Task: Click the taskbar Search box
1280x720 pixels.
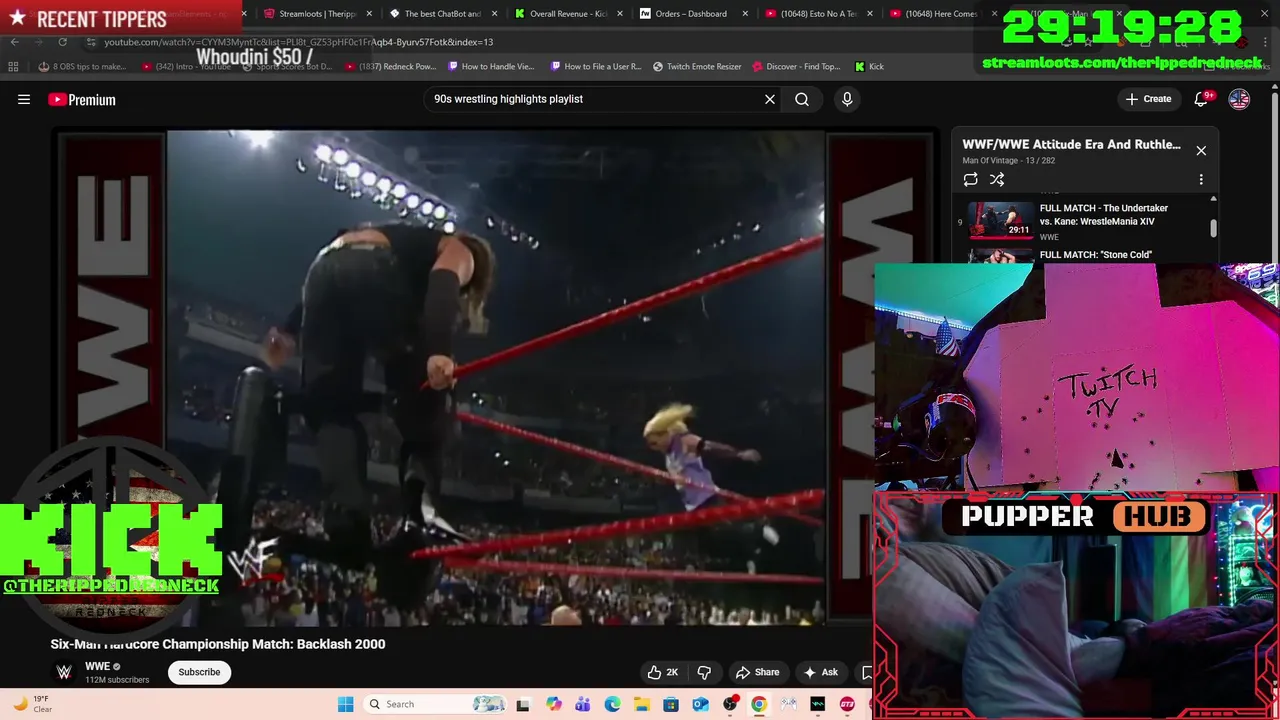Action: [435, 704]
